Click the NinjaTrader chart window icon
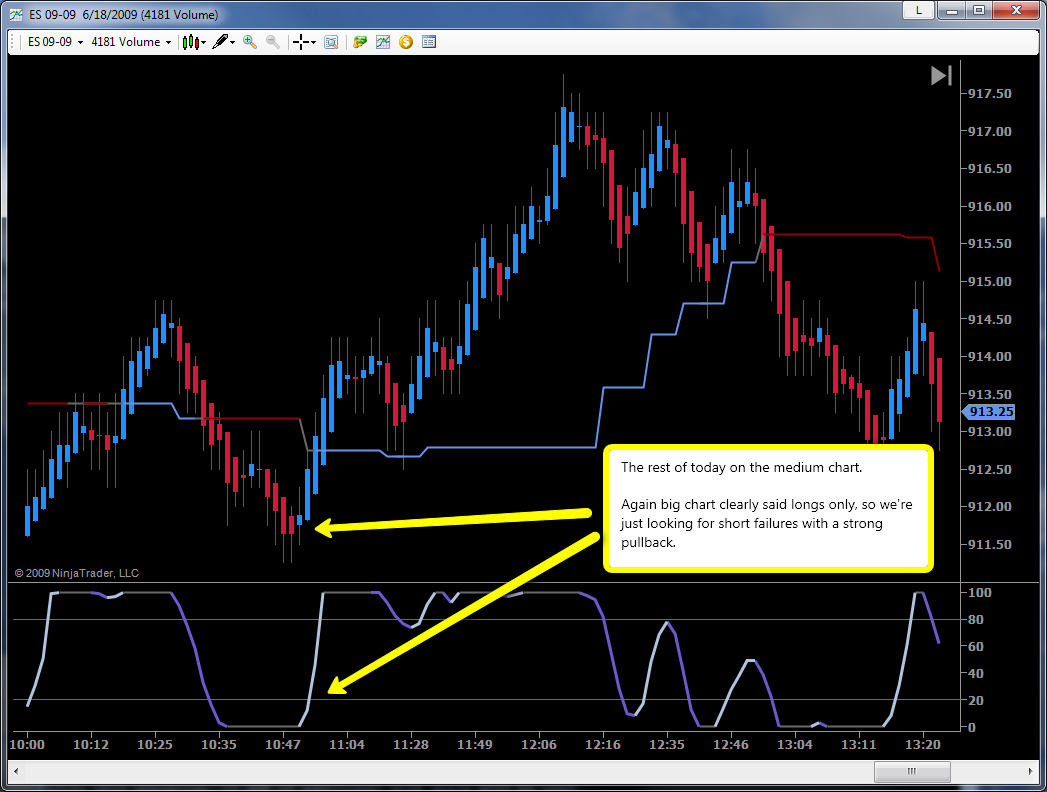 16,14
